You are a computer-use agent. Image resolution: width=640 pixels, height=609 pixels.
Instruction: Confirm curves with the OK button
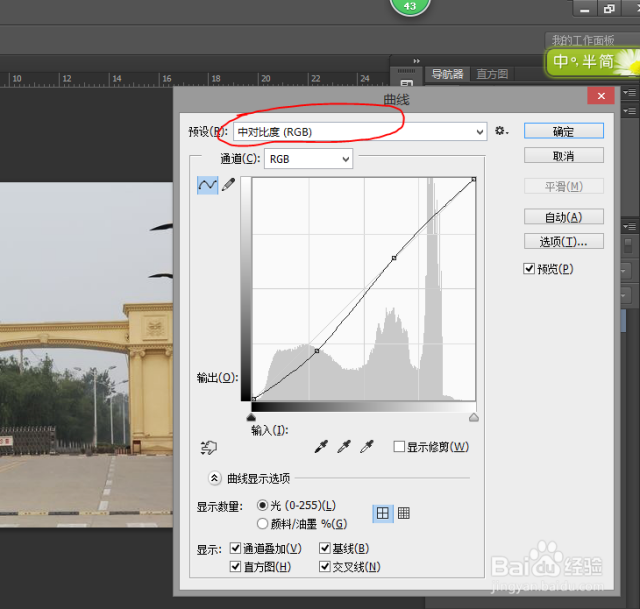(564, 131)
